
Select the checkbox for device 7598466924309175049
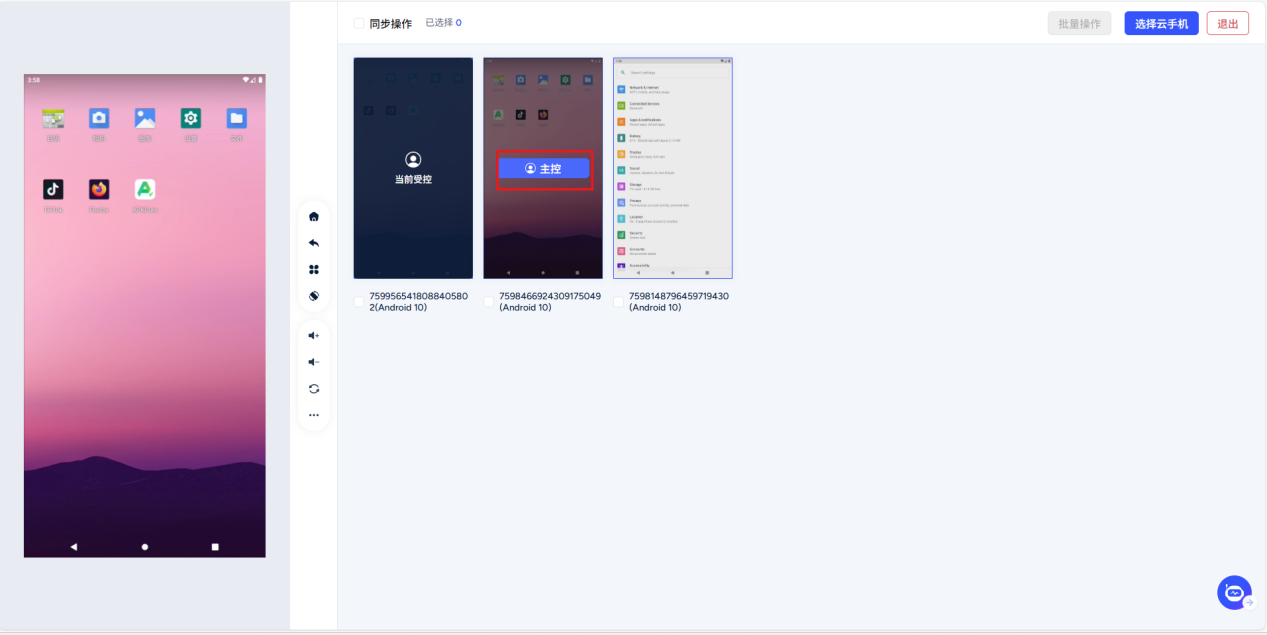click(490, 302)
